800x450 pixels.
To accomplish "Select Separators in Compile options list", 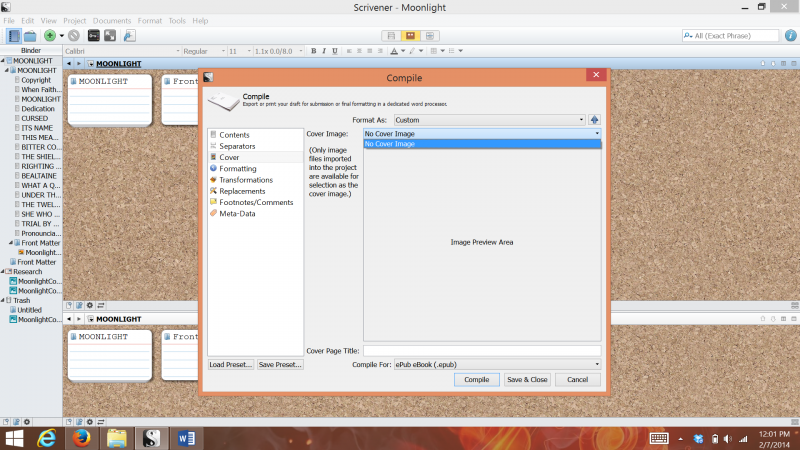I will pos(237,146).
